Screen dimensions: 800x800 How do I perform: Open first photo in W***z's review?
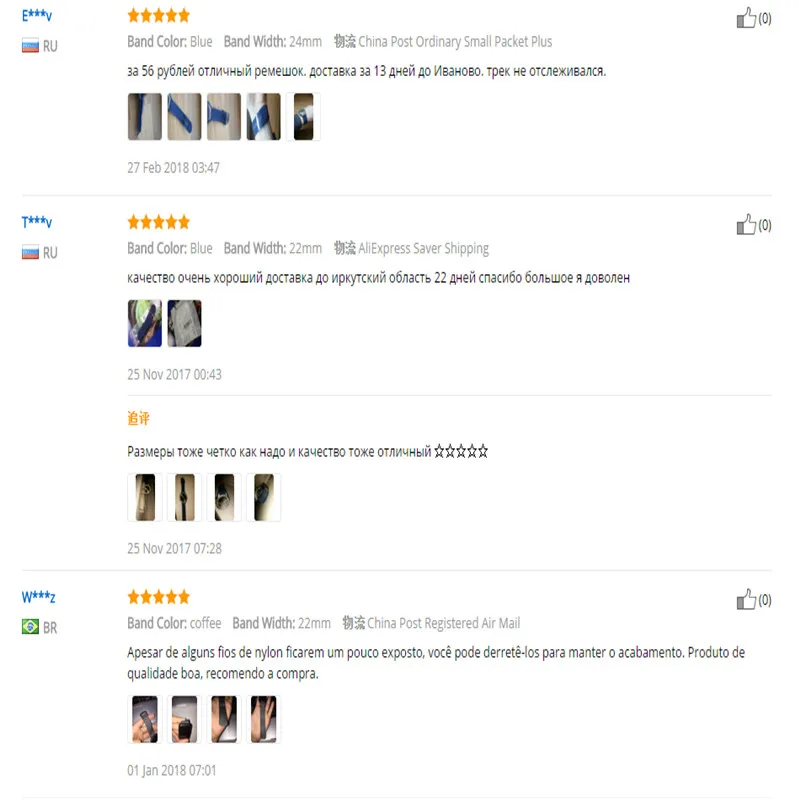[145, 719]
